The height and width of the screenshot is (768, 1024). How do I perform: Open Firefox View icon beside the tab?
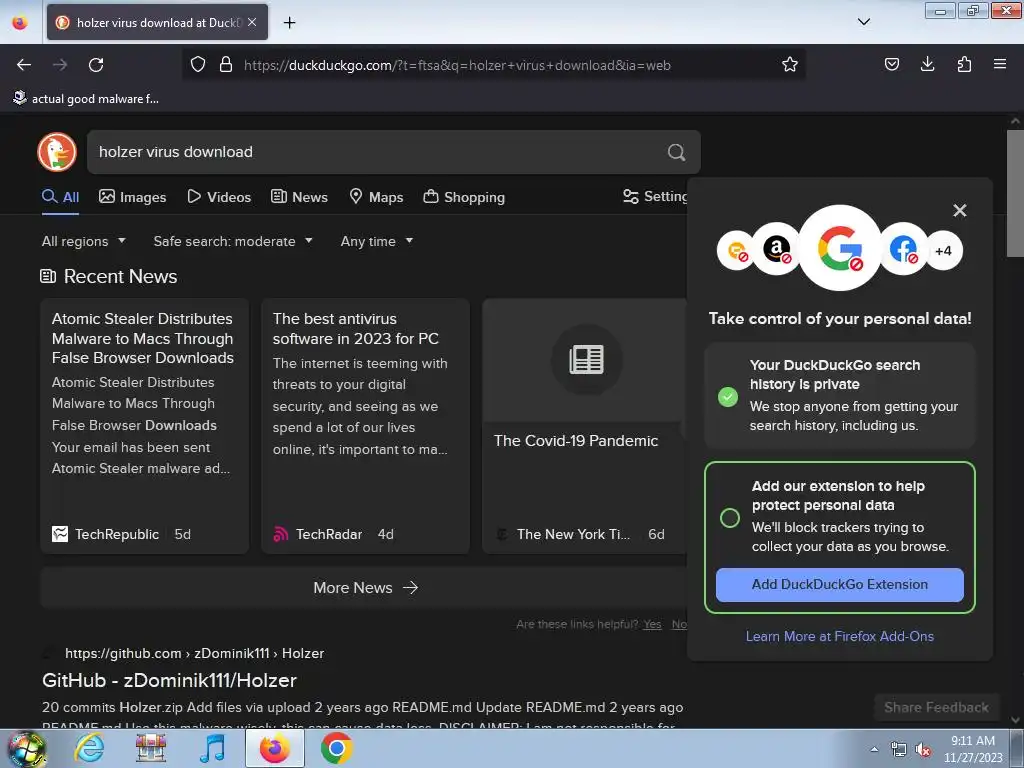pyautogui.click(x=20, y=23)
